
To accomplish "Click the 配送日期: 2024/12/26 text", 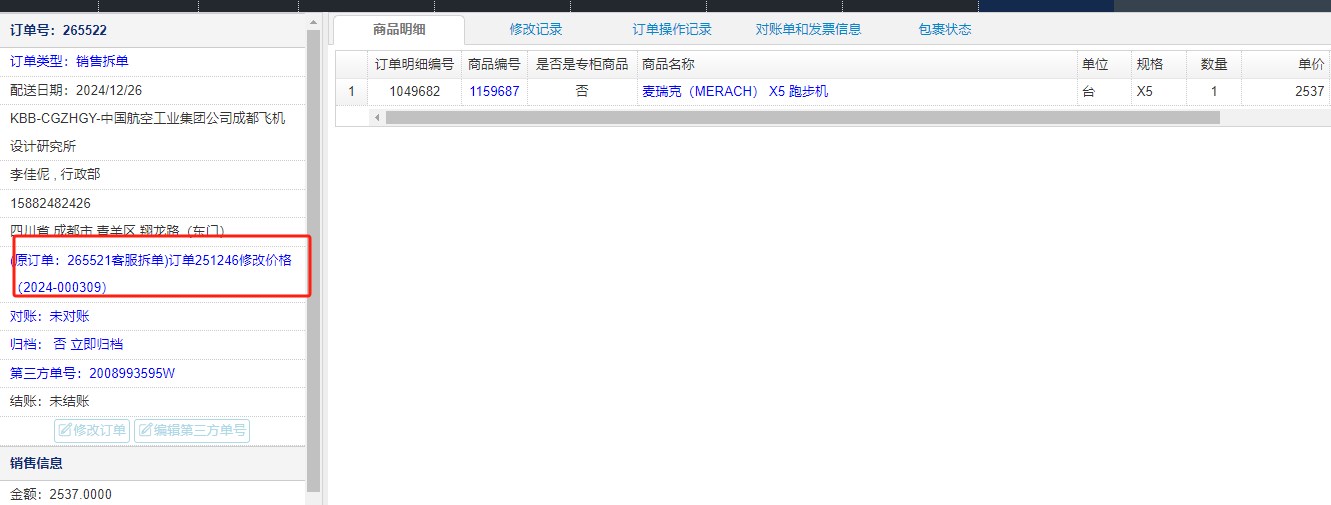I will tap(76, 90).
